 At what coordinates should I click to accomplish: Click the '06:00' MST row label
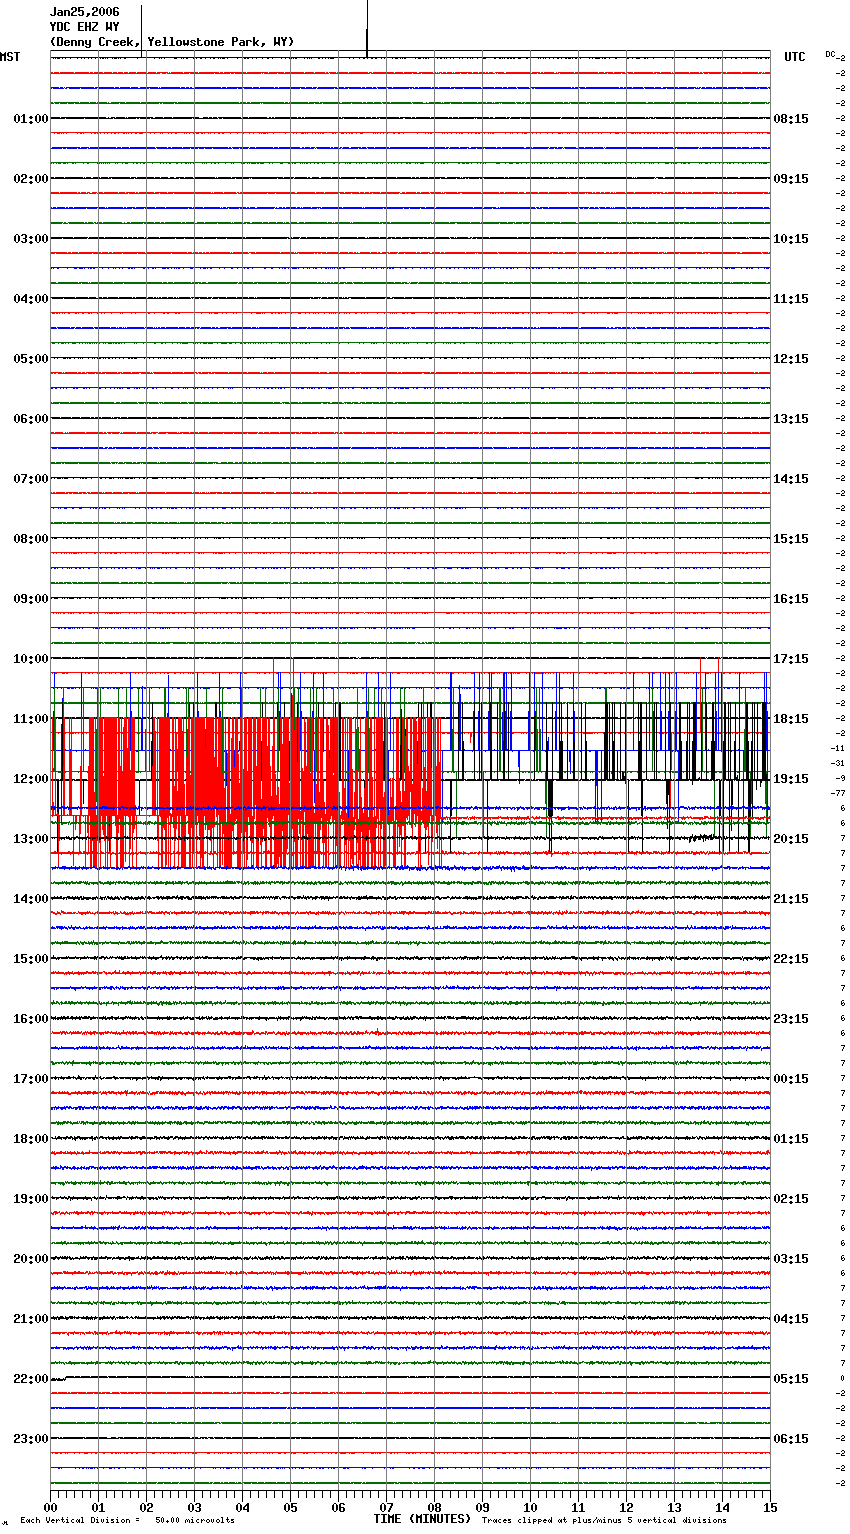click(31, 419)
